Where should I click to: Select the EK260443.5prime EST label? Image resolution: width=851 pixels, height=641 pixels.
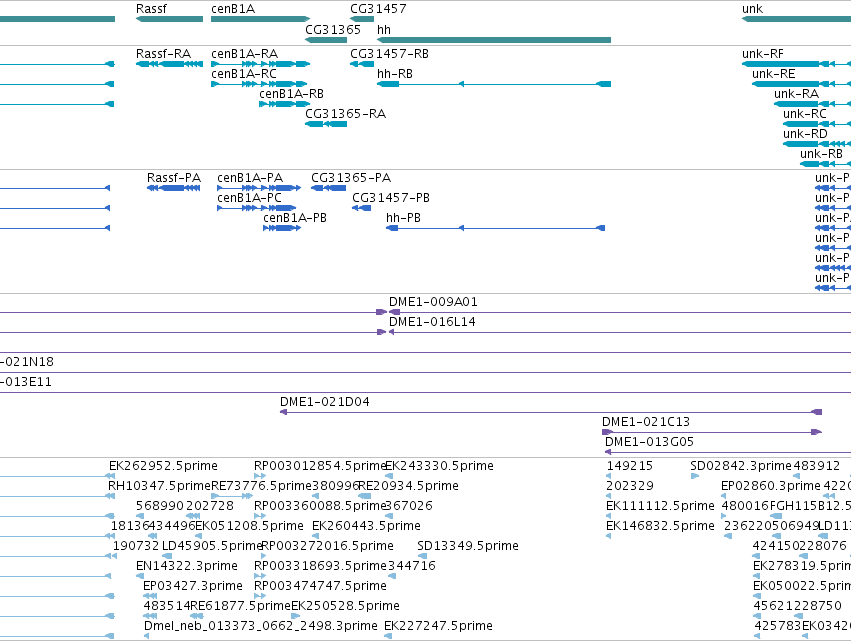click(x=366, y=526)
